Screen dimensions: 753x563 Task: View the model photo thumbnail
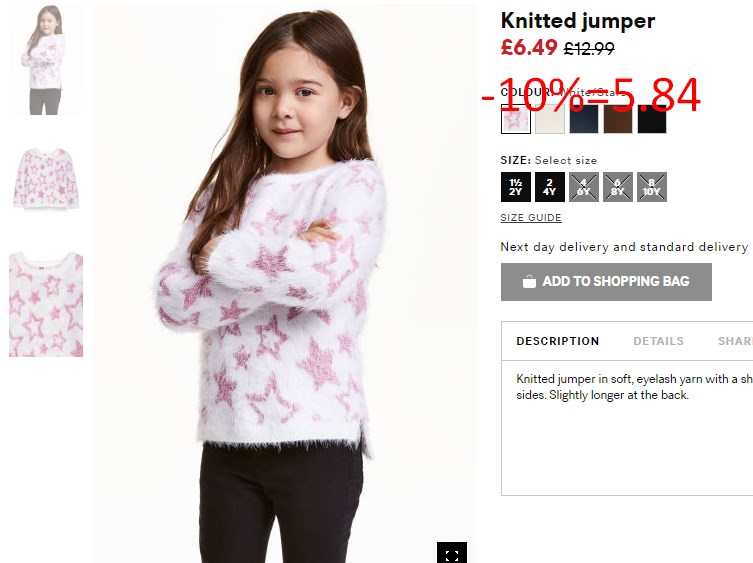coord(46,60)
